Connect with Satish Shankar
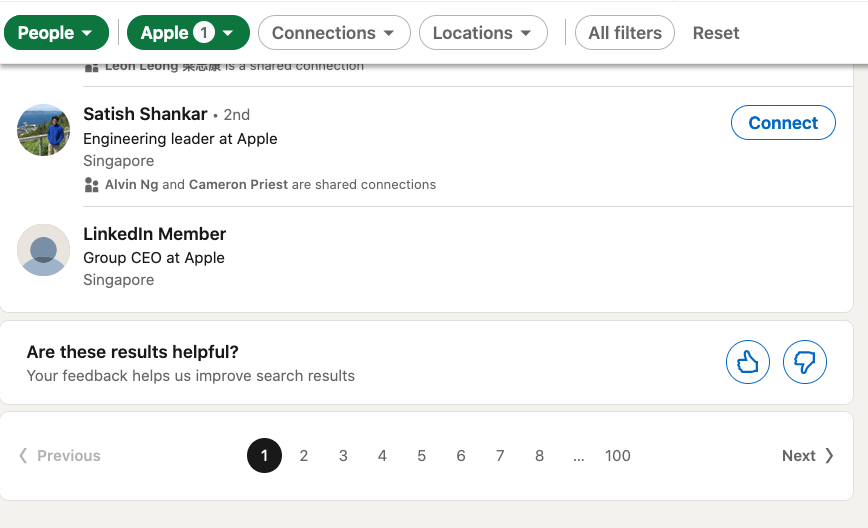Screen dimensions: 868x528 (x=783, y=122)
